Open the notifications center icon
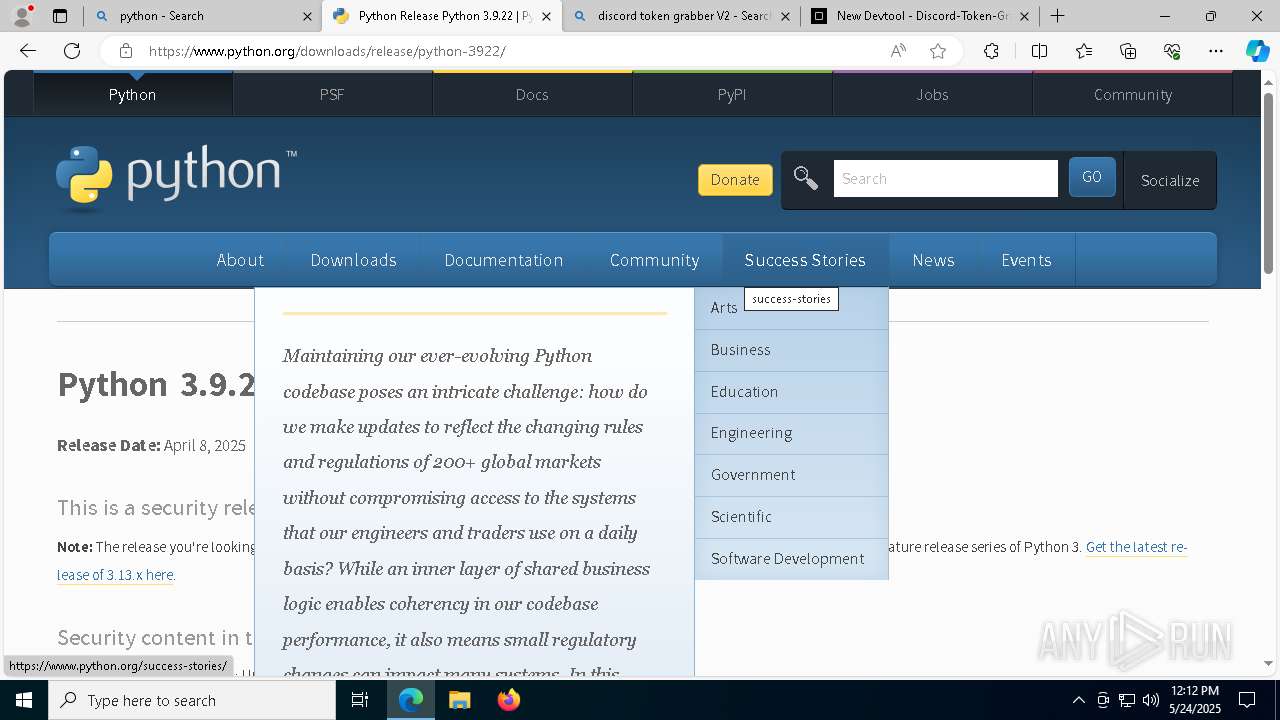Screen dimensions: 1280x720 click(1247, 700)
